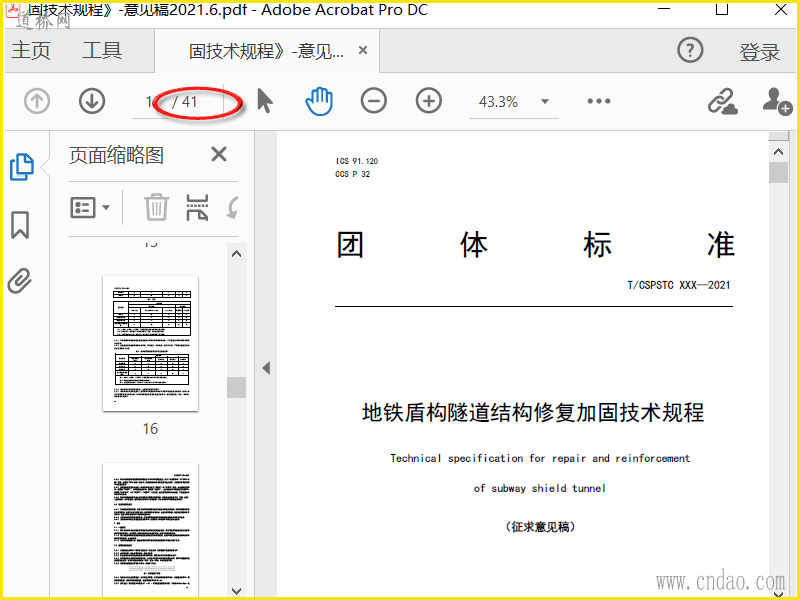Click 登录 to sign in
The height and width of the screenshot is (600, 800).
760,52
